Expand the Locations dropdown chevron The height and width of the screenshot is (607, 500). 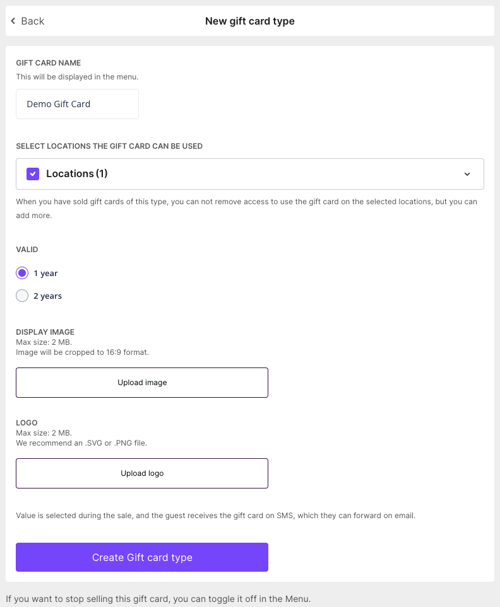coord(467,174)
